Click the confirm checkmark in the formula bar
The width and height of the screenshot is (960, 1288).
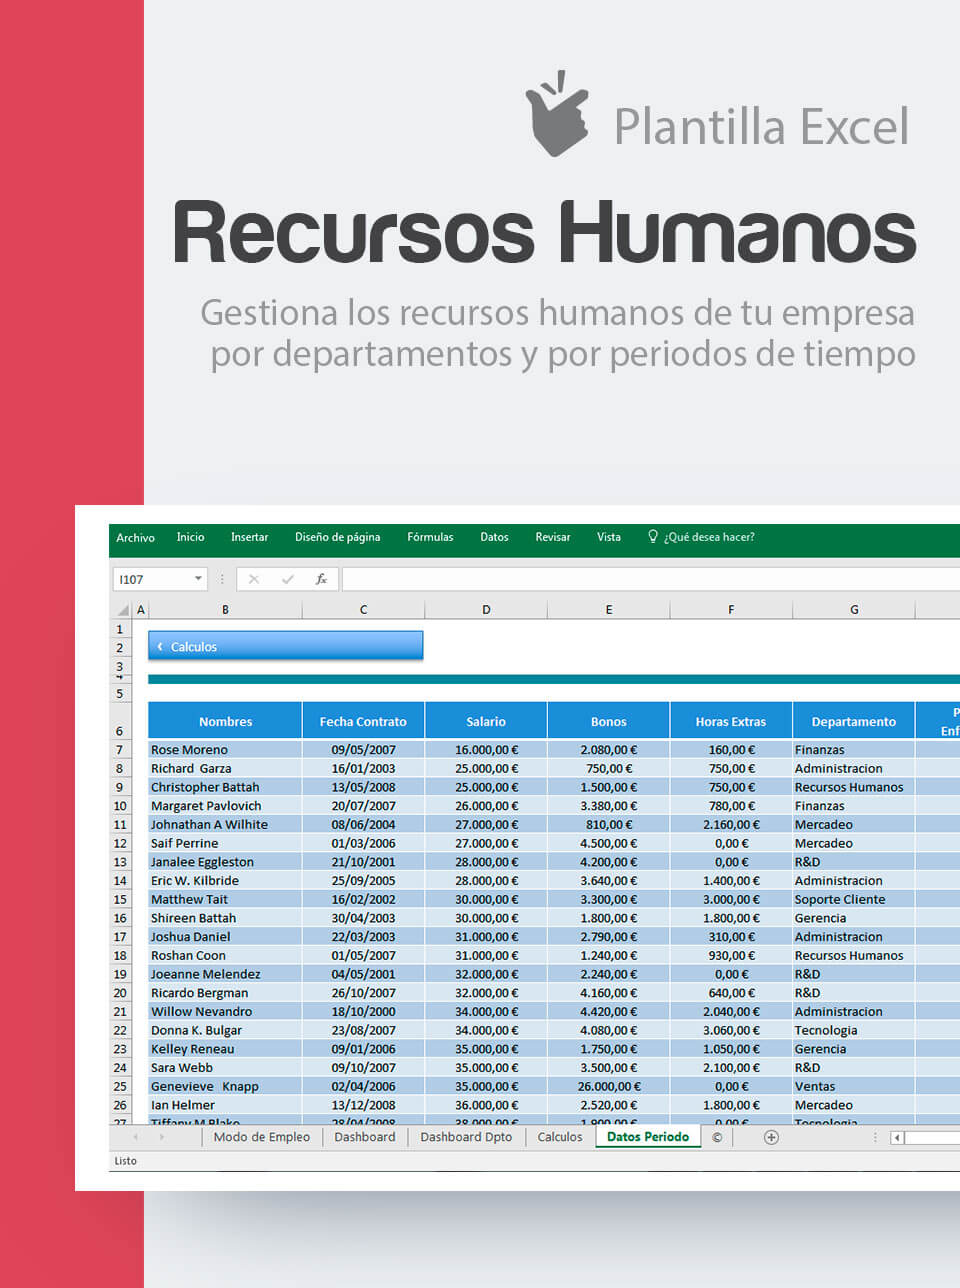tap(287, 579)
